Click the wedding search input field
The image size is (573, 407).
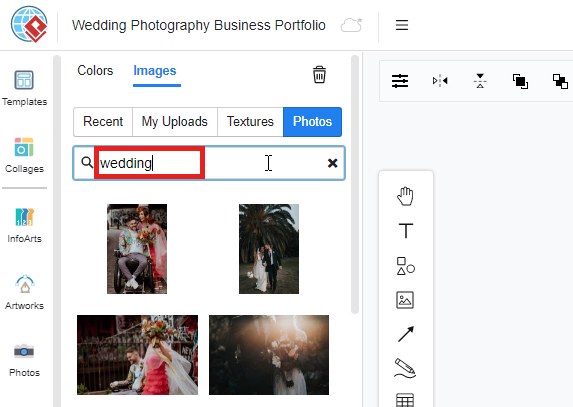(x=209, y=163)
